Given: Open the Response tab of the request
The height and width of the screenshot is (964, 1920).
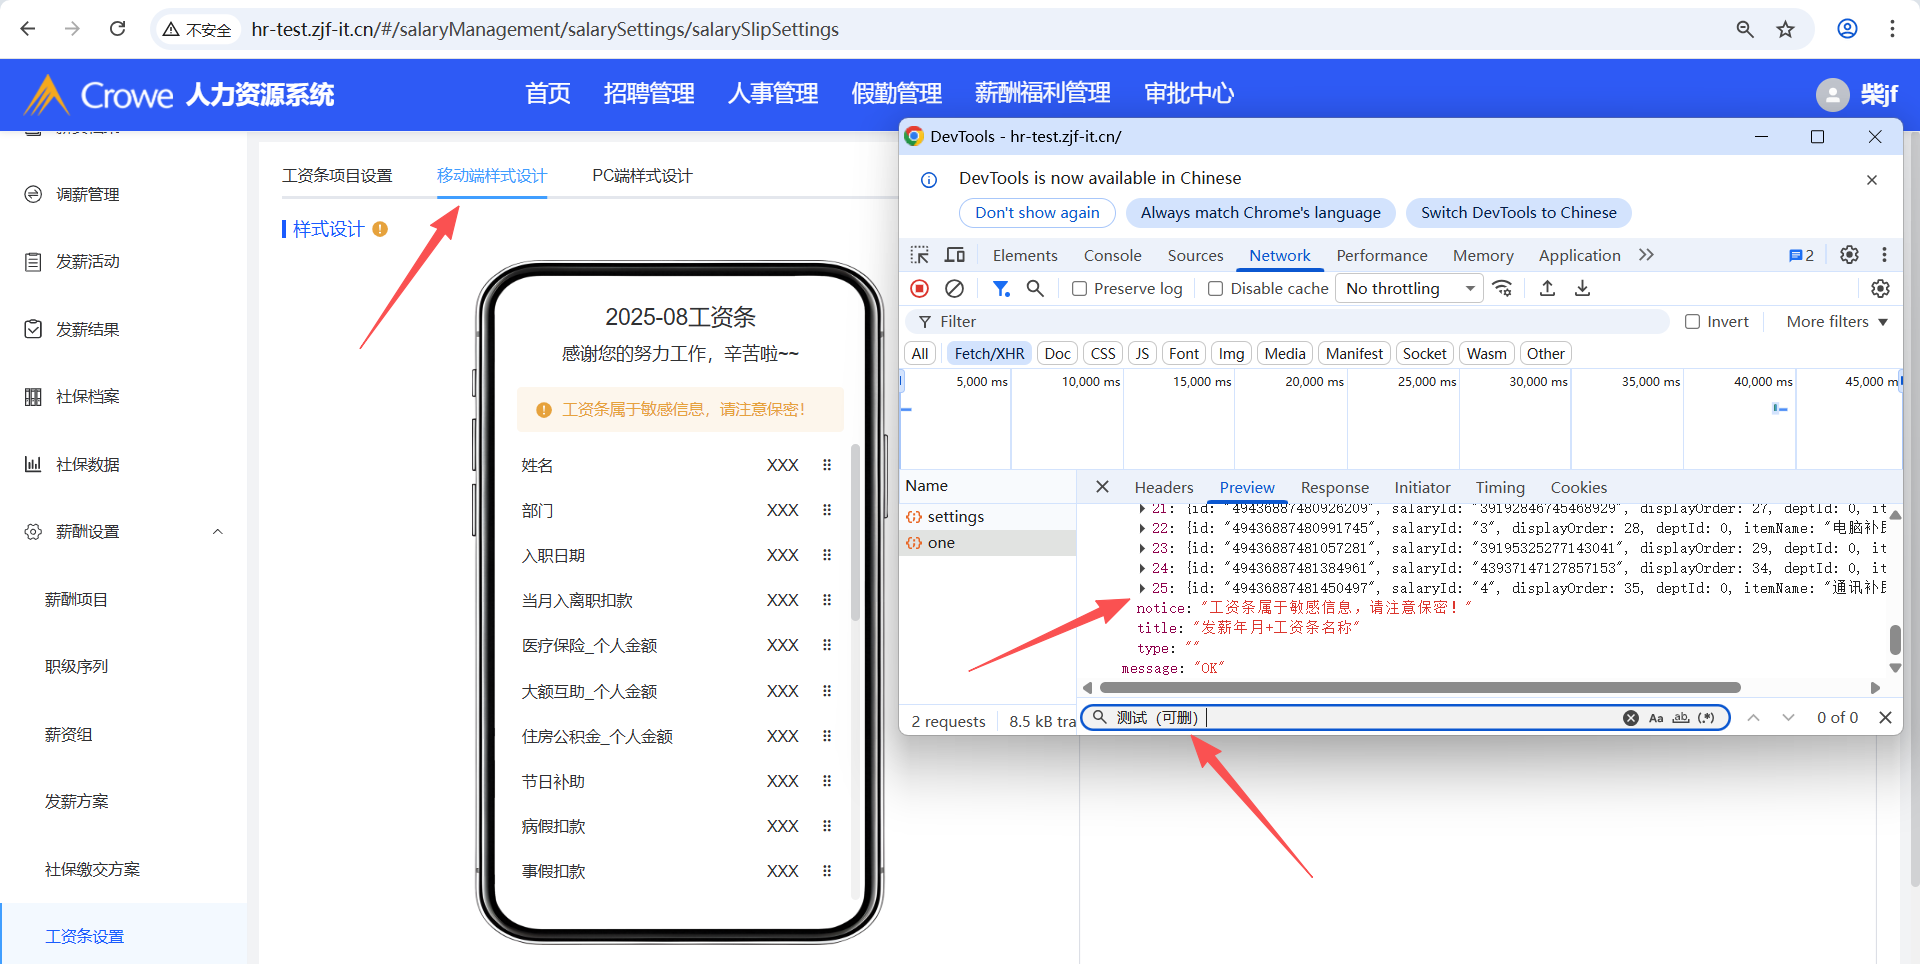Looking at the screenshot, I should (1334, 487).
